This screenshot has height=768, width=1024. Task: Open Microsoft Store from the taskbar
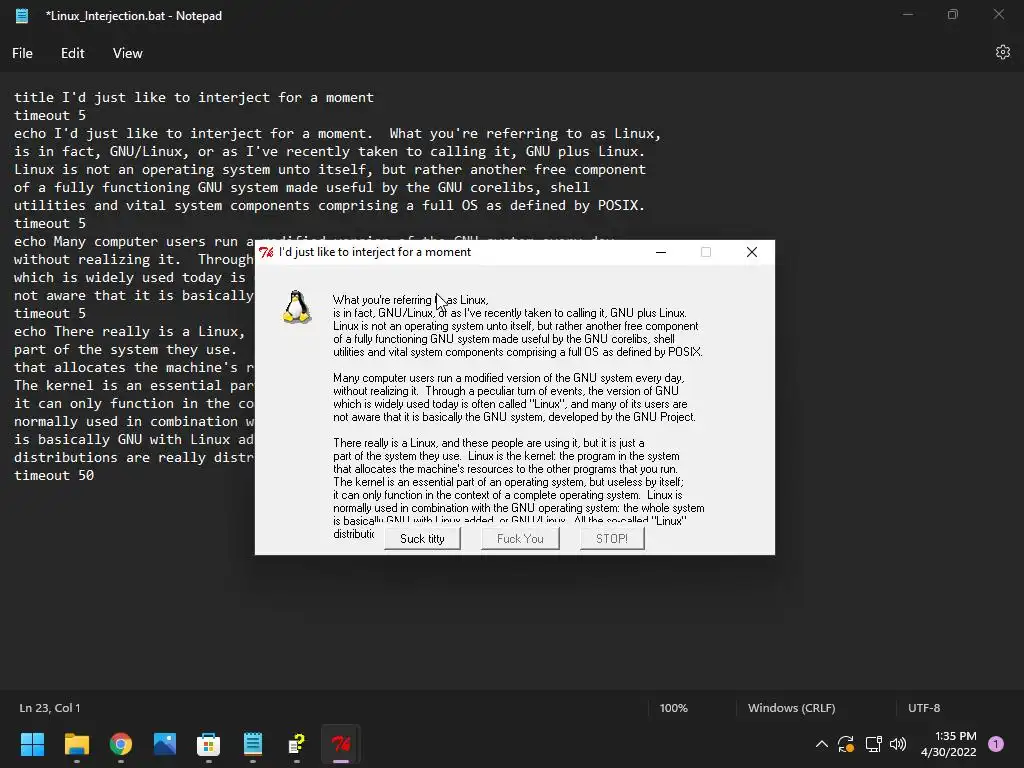pyautogui.click(x=208, y=744)
